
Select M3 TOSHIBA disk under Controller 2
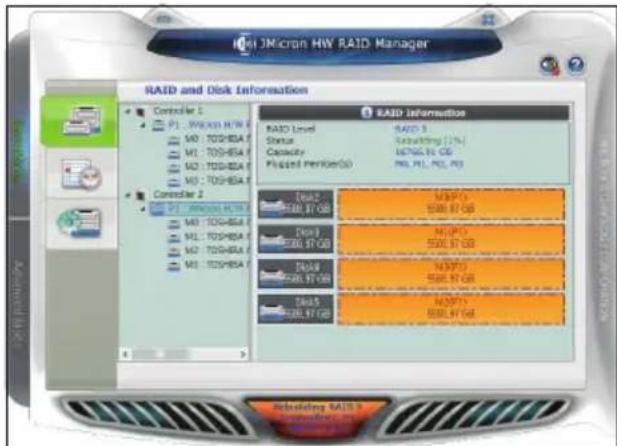point(217,265)
